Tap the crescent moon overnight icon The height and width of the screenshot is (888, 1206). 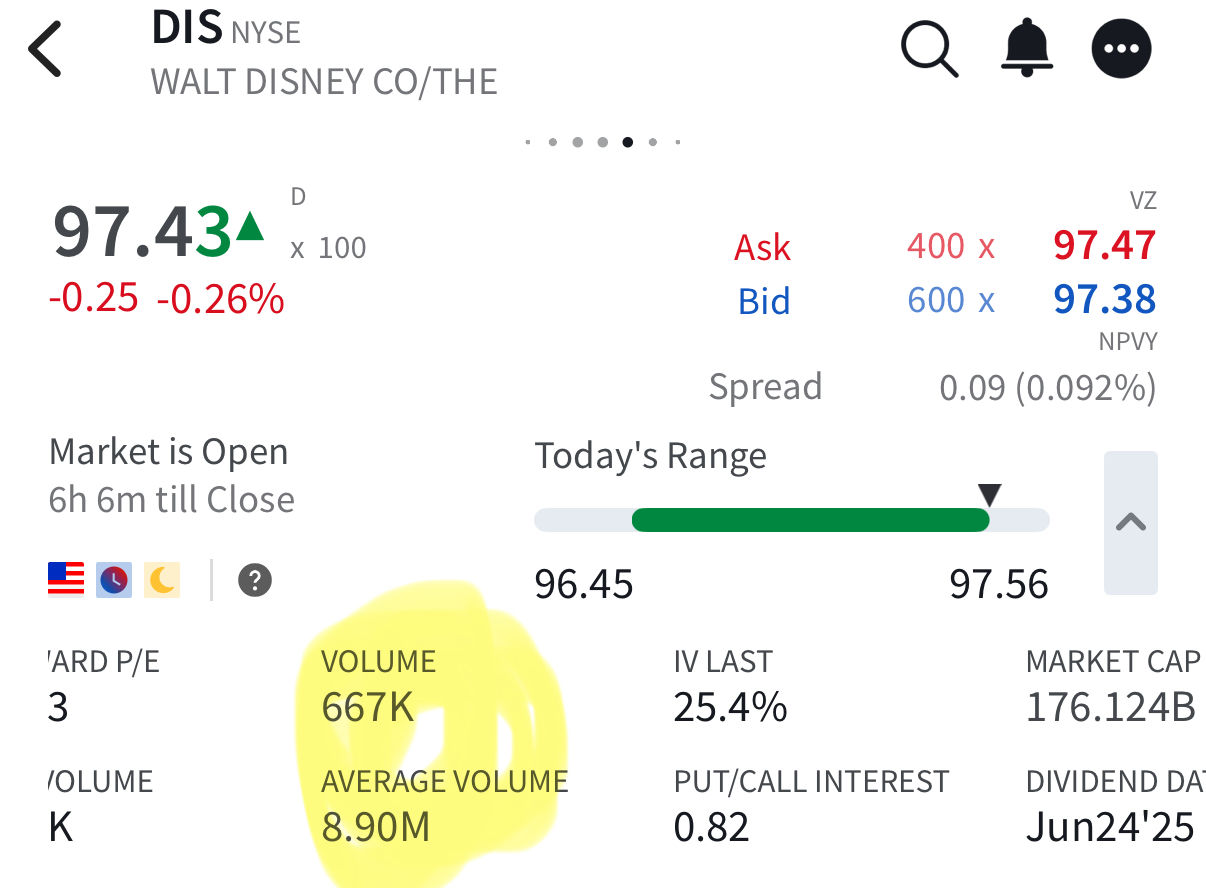pyautogui.click(x=161, y=580)
